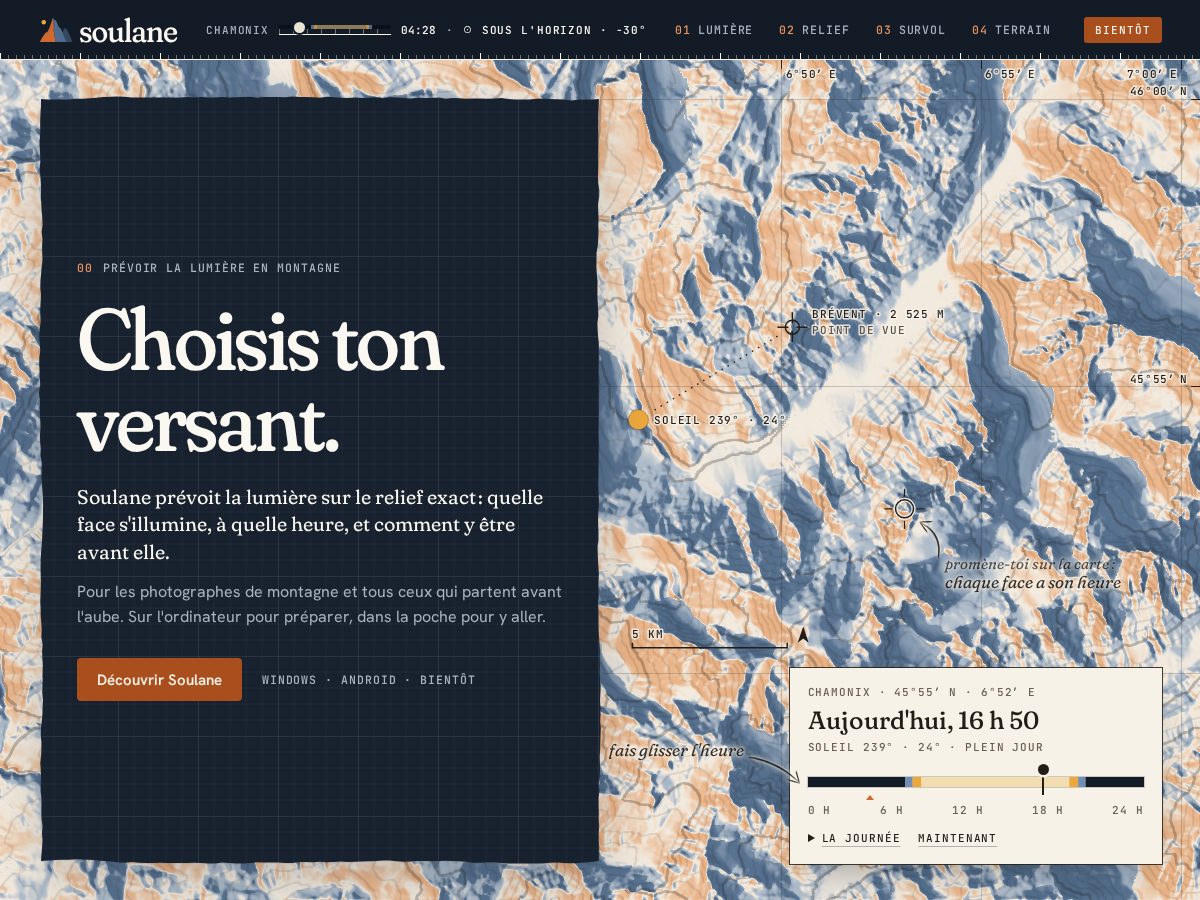Screen dimensions: 1200x900
Task: Click the Brévent crosshair viewpoint marker
Action: coord(792,326)
